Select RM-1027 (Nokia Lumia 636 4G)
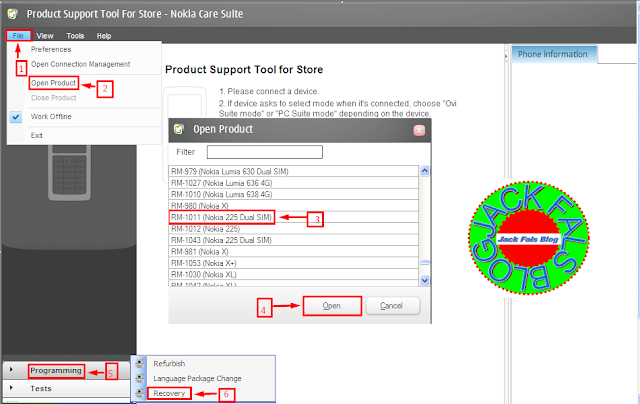Image resolution: width=640 pixels, height=404 pixels. 293,183
